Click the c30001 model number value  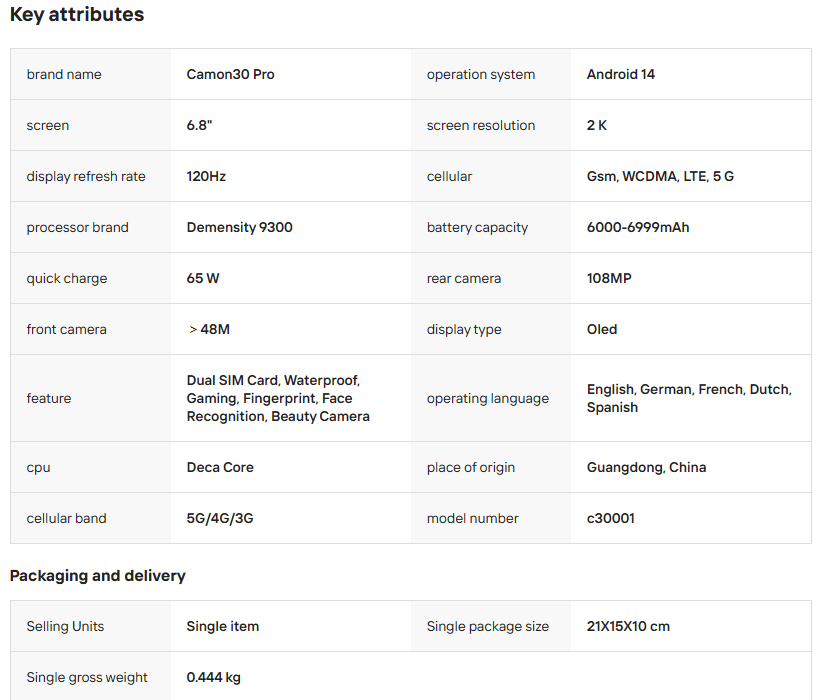click(x=610, y=519)
